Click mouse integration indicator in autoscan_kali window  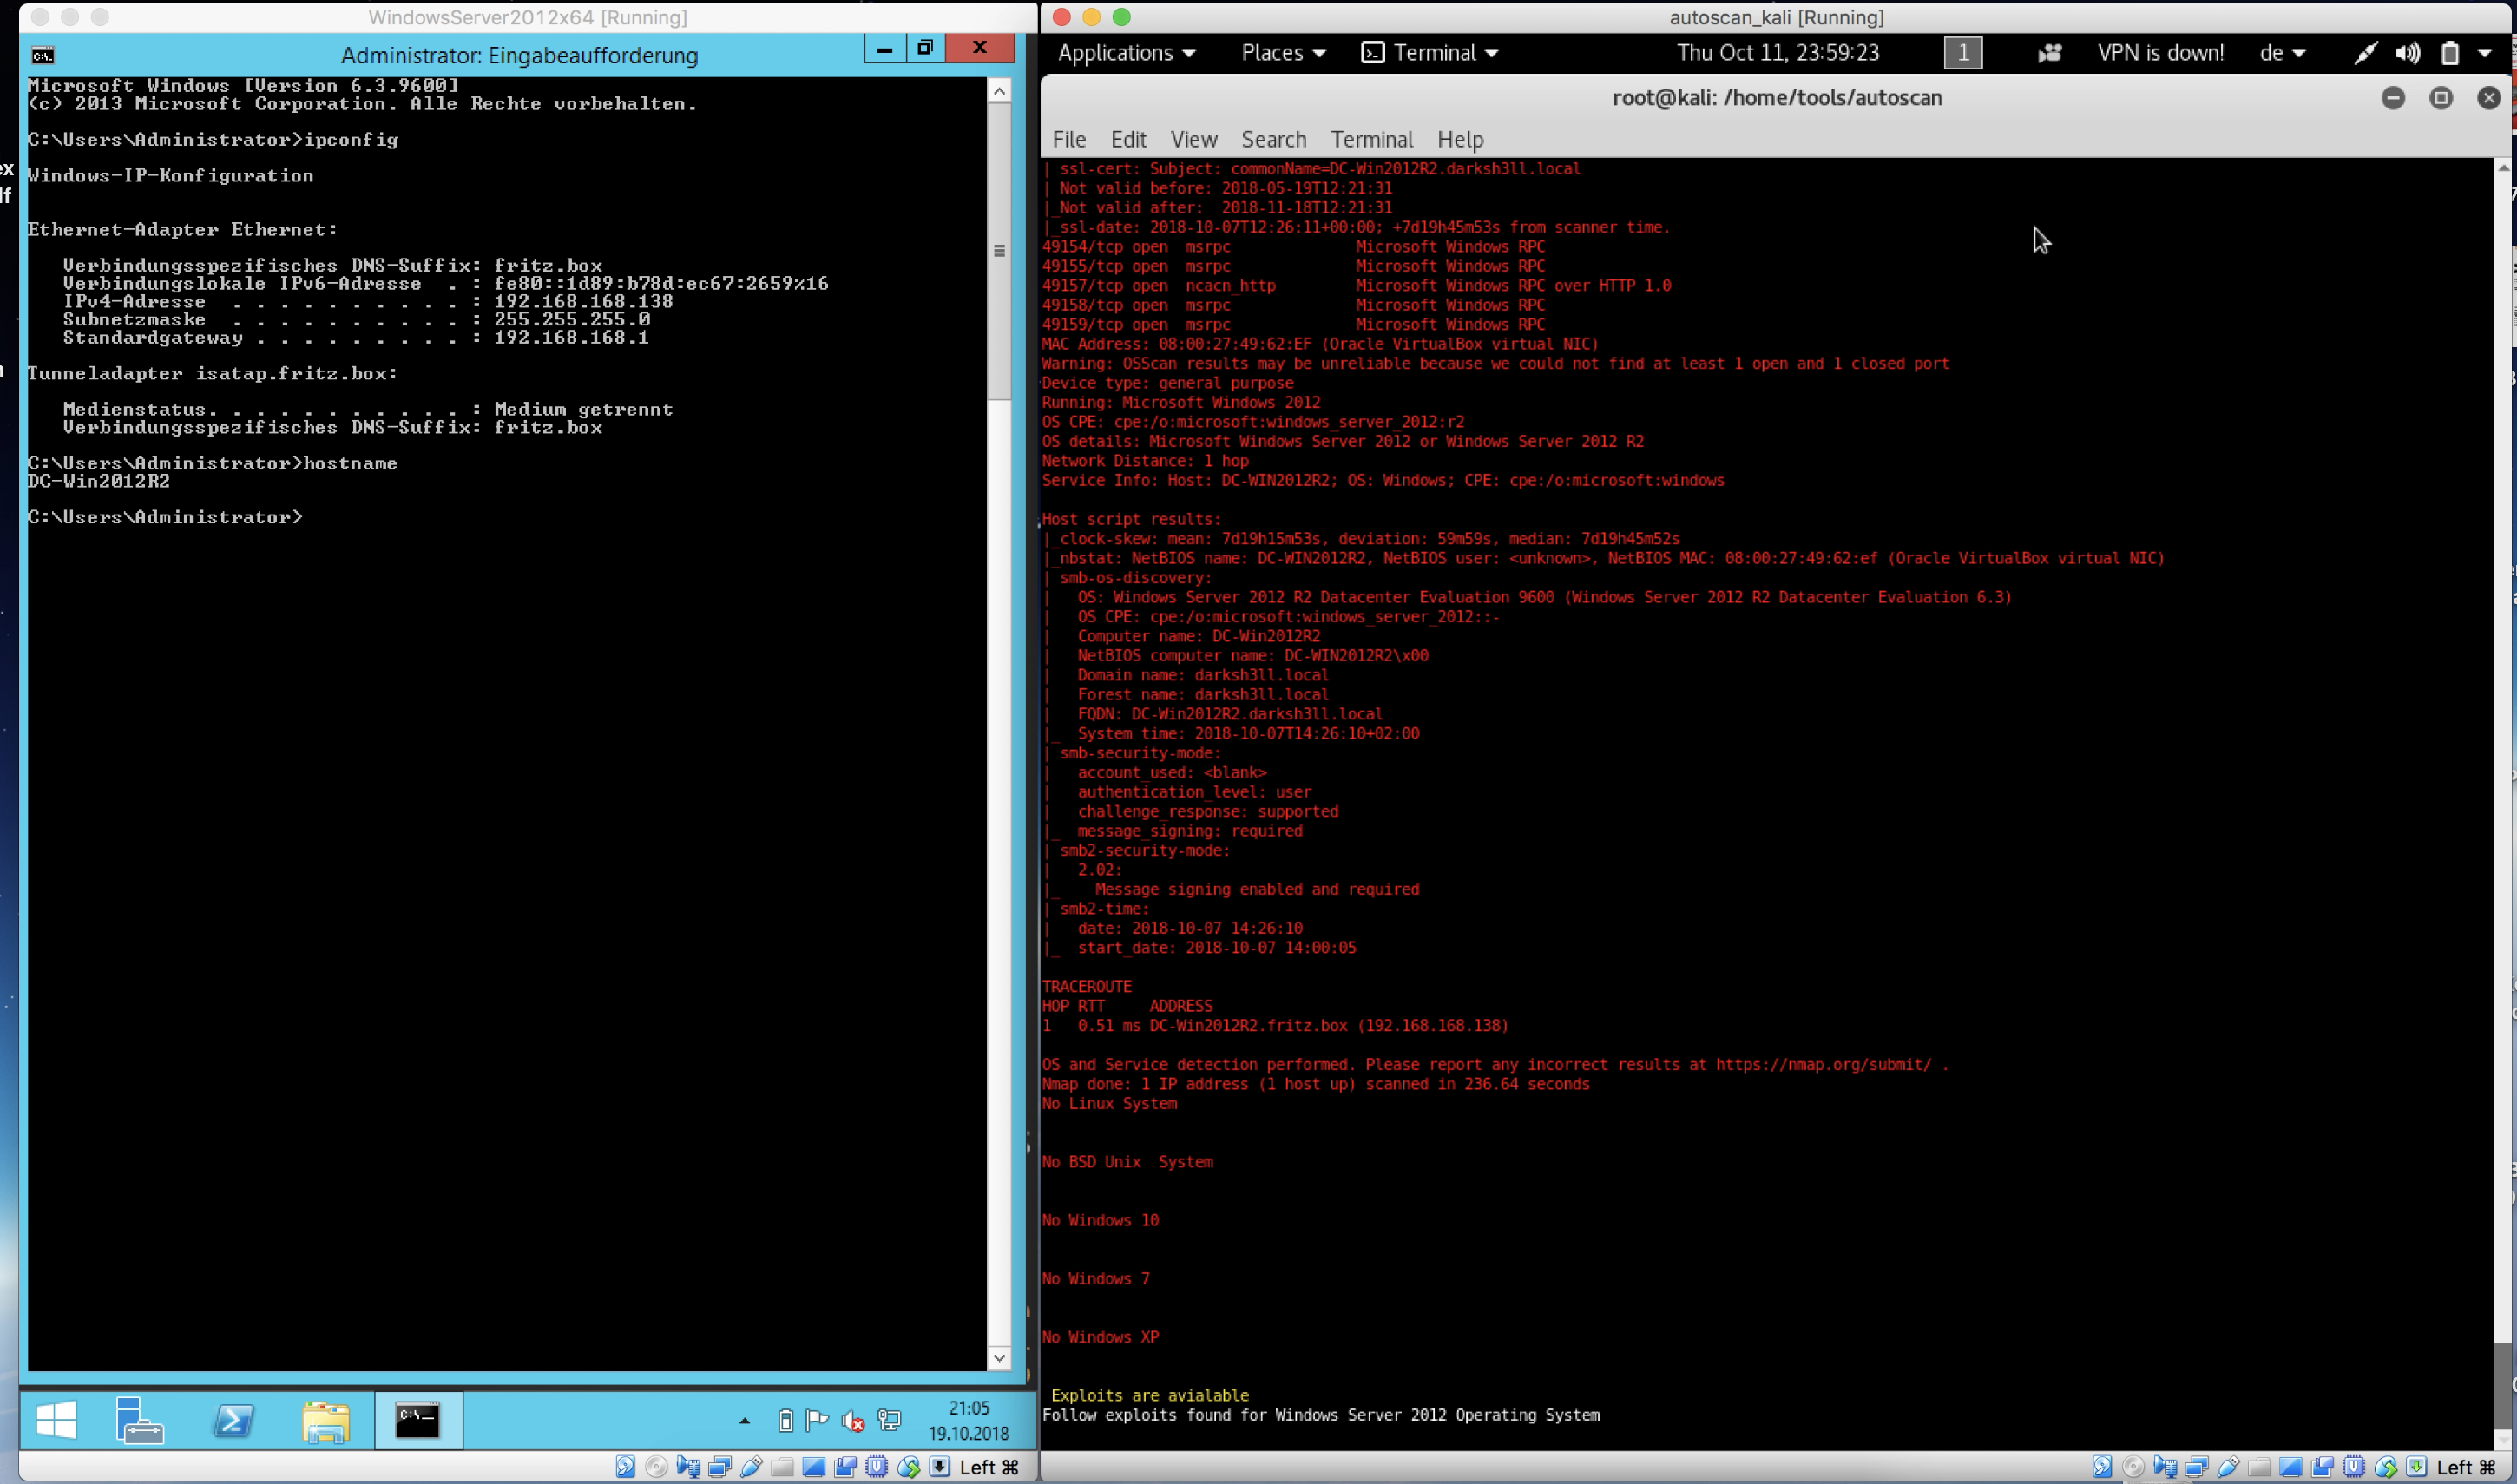click(2385, 1467)
